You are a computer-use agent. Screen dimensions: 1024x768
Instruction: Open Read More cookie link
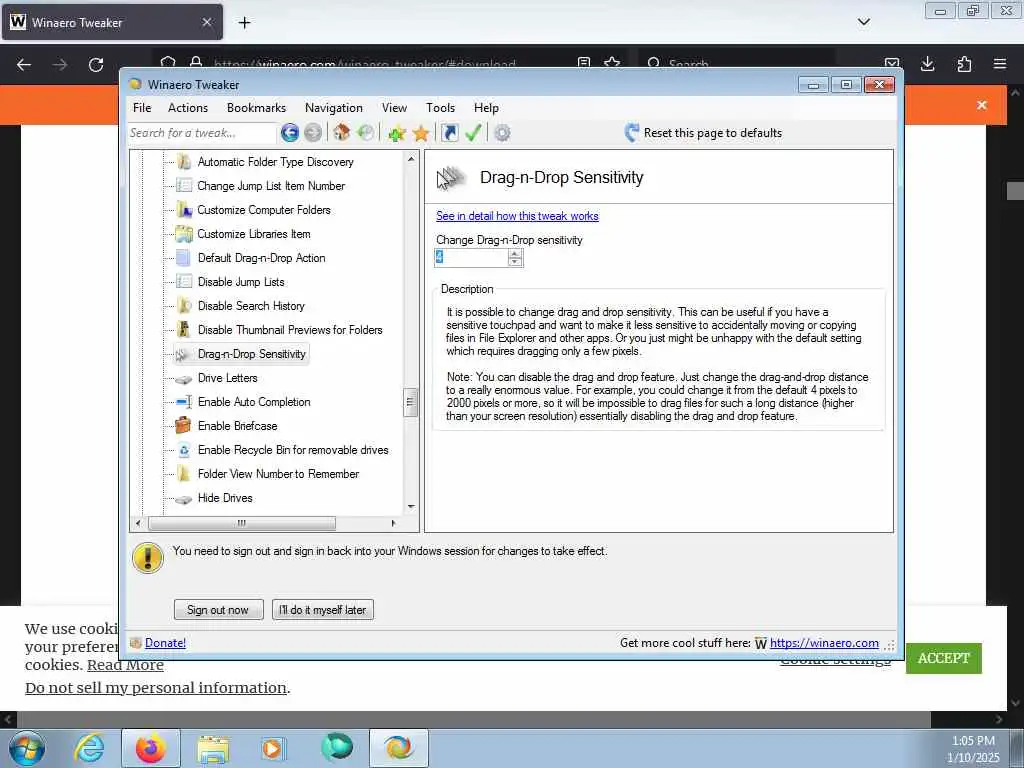click(x=125, y=665)
